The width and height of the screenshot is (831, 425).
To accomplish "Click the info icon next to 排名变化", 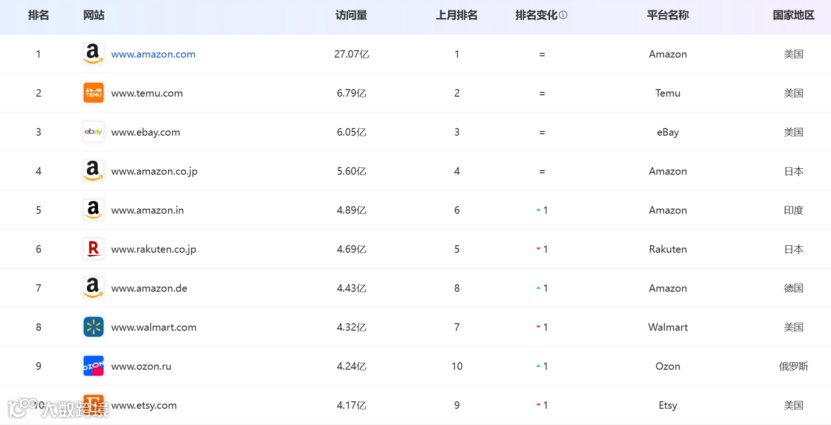I will (563, 15).
